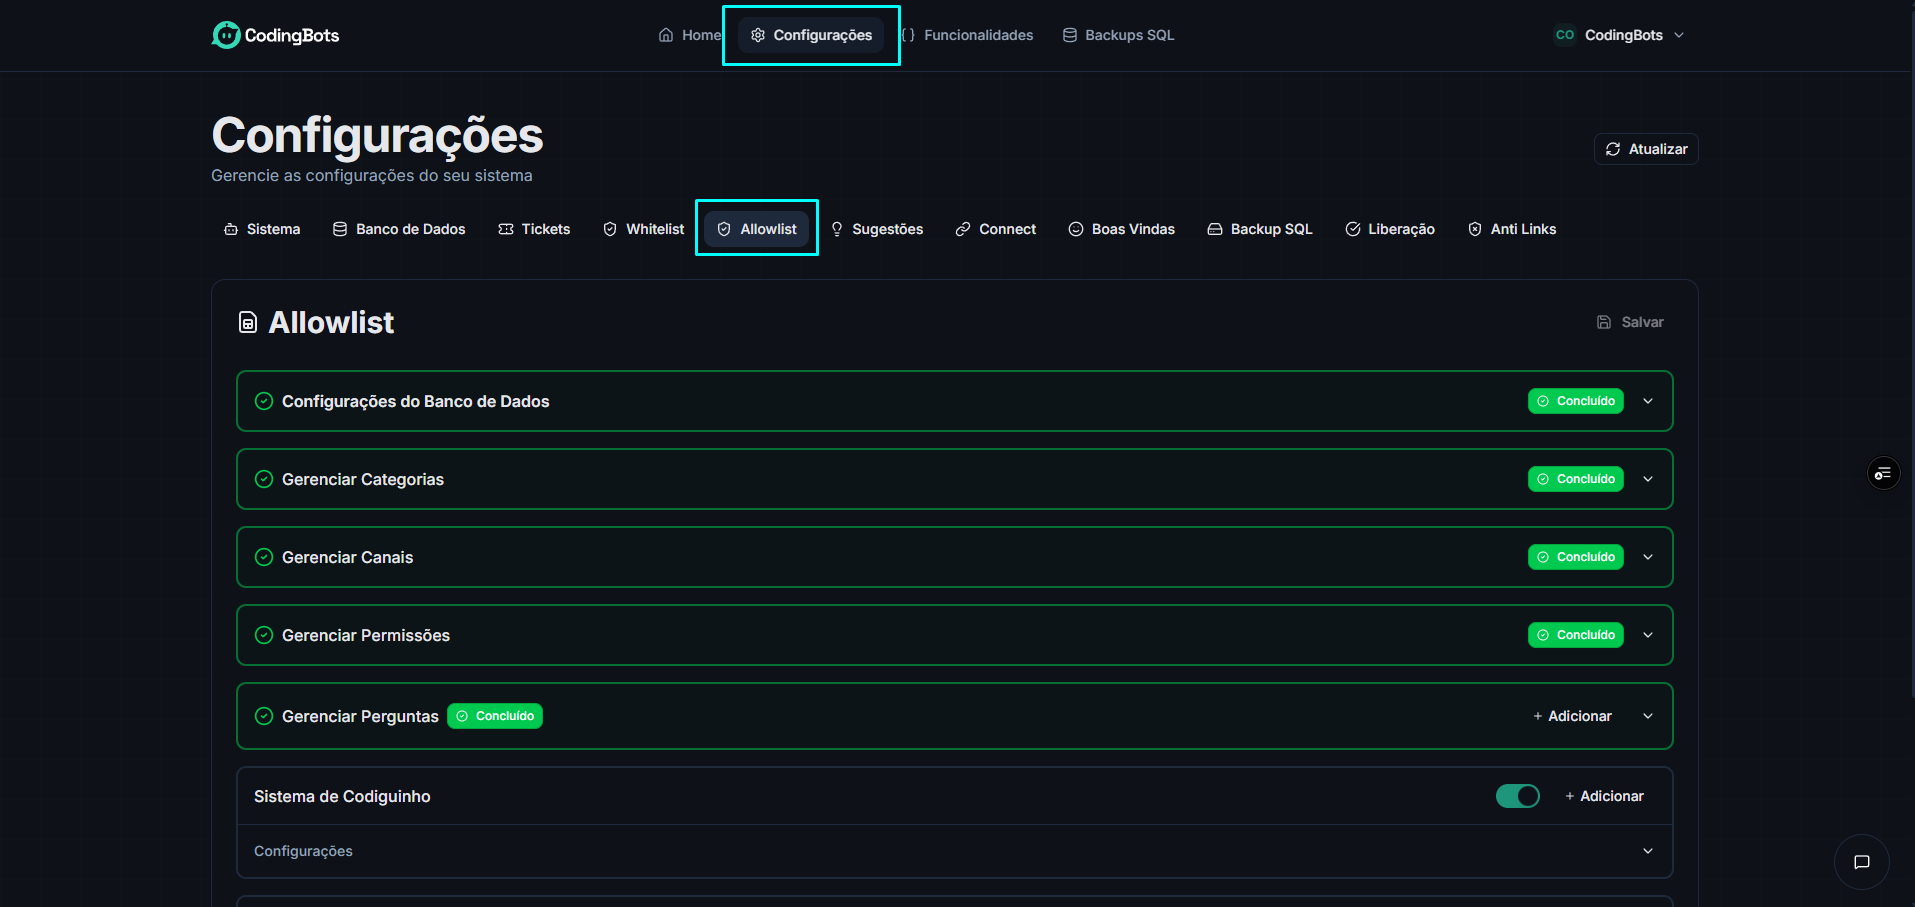1915x907 pixels.
Task: Click the document icon beside Allowlist heading
Action: click(x=248, y=322)
